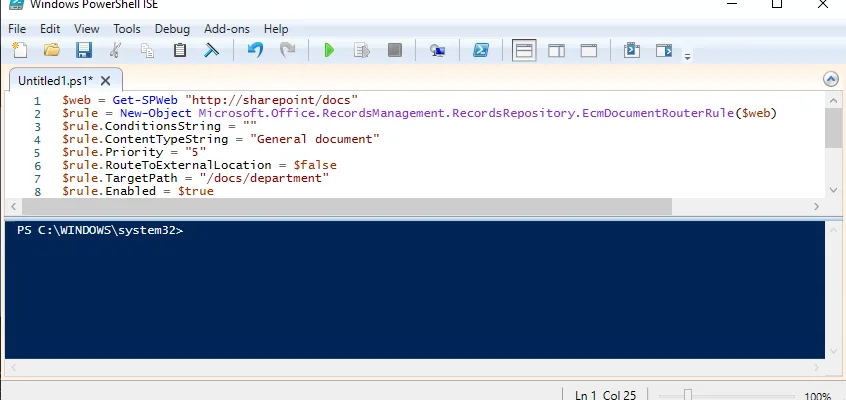
Task: Adjust the zoom slider in status bar
Action: 687,396
